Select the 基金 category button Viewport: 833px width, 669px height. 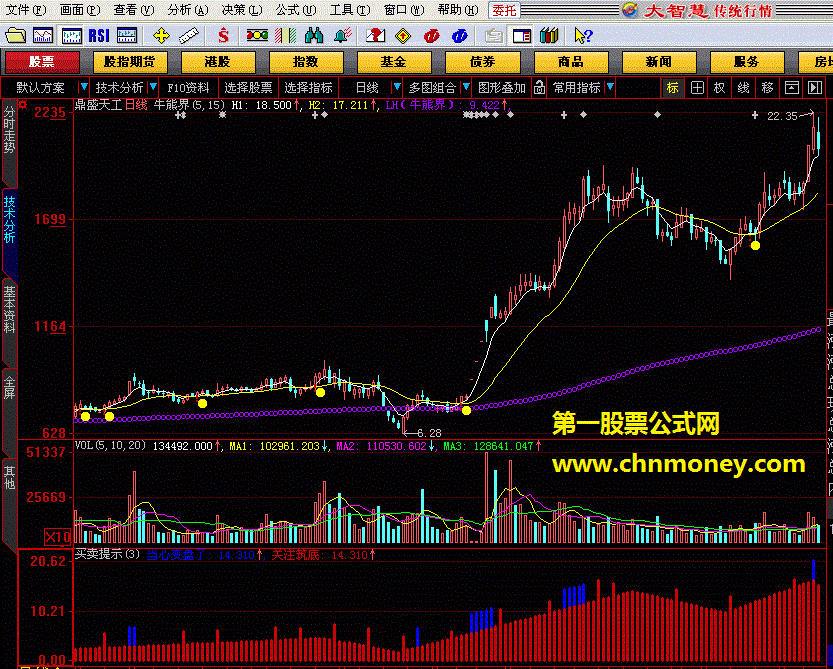click(394, 62)
